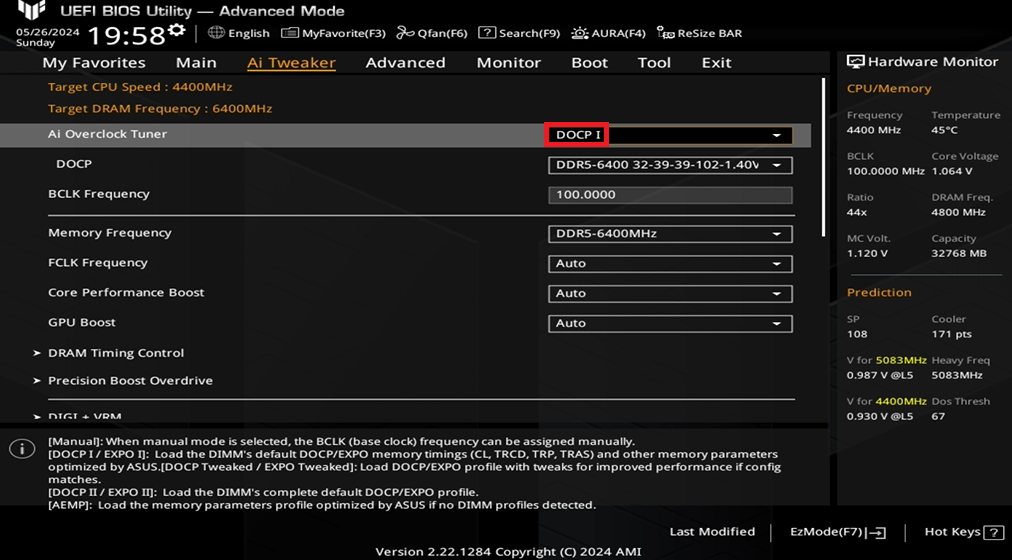Open Ai Overclock Tuner dropdown
This screenshot has width=1012, height=560.
tap(670, 135)
